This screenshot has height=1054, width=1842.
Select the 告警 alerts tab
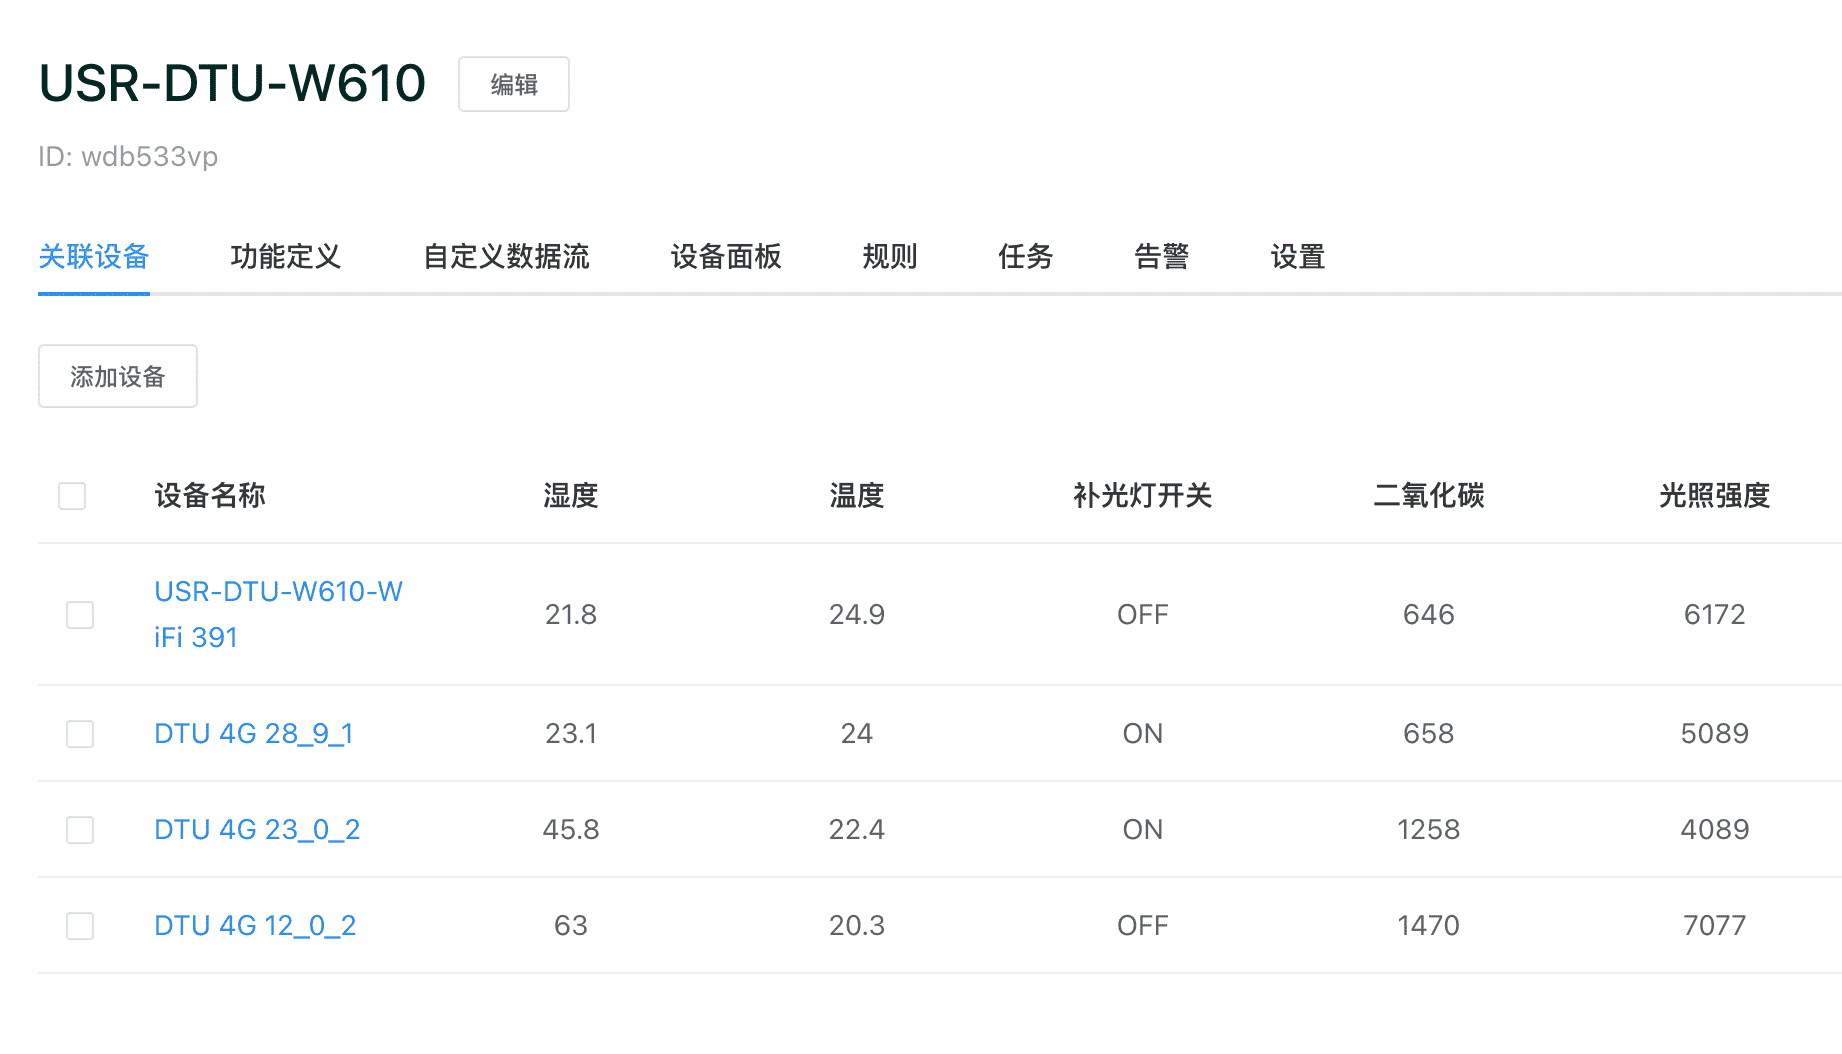pyautogui.click(x=1161, y=257)
